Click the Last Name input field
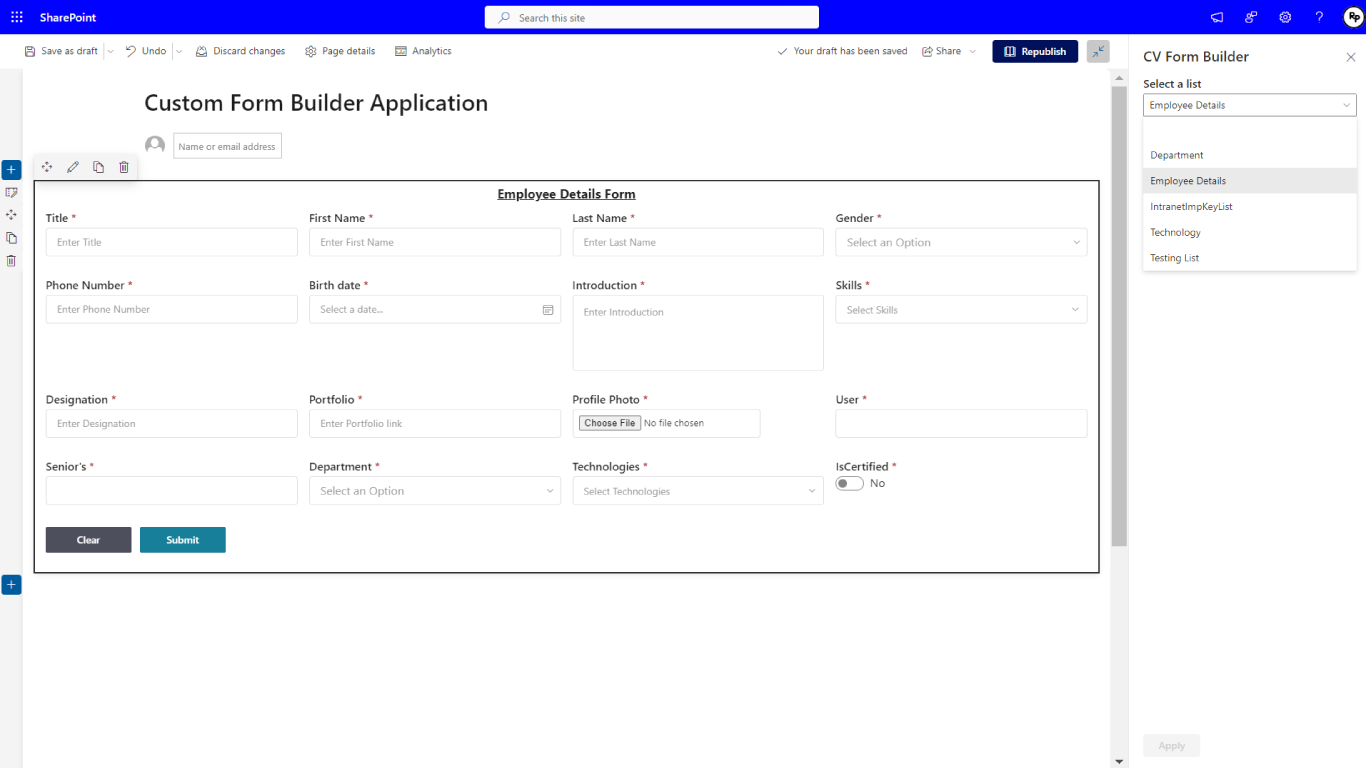 coord(698,242)
